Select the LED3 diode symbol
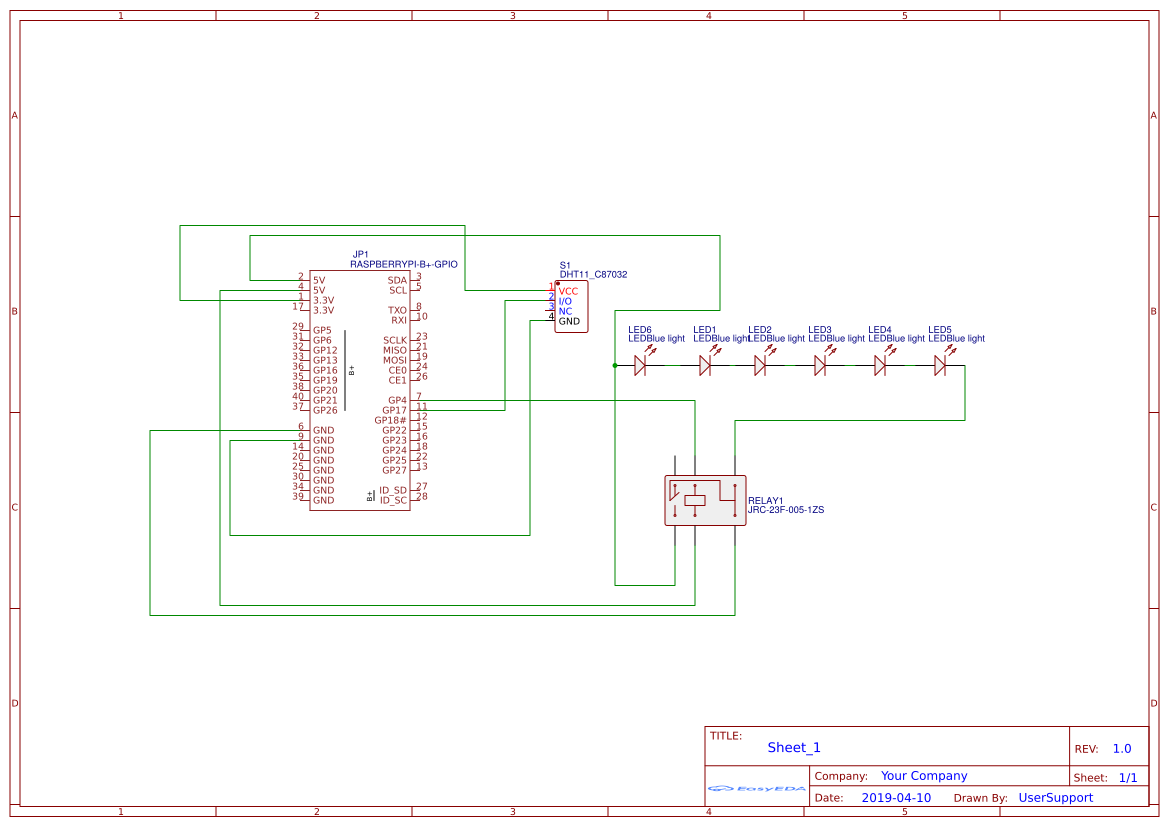 pyautogui.click(x=820, y=365)
